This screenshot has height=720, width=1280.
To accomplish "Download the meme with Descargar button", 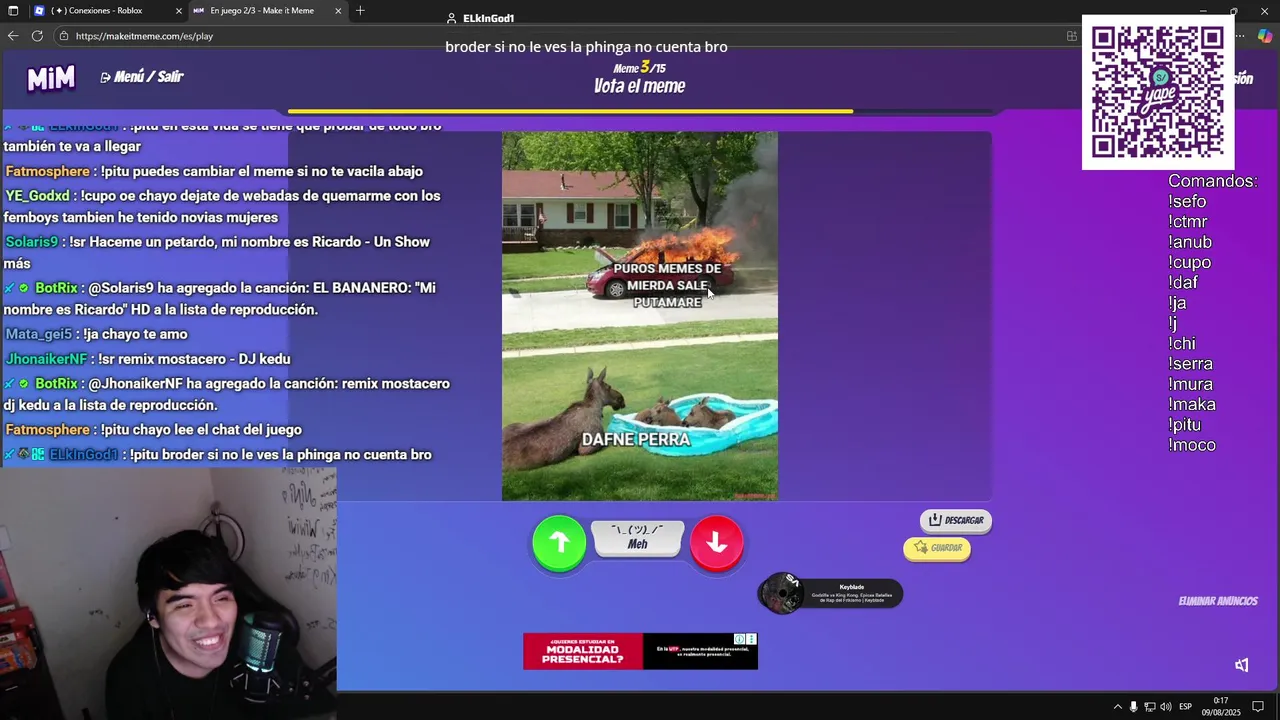I will (956, 520).
